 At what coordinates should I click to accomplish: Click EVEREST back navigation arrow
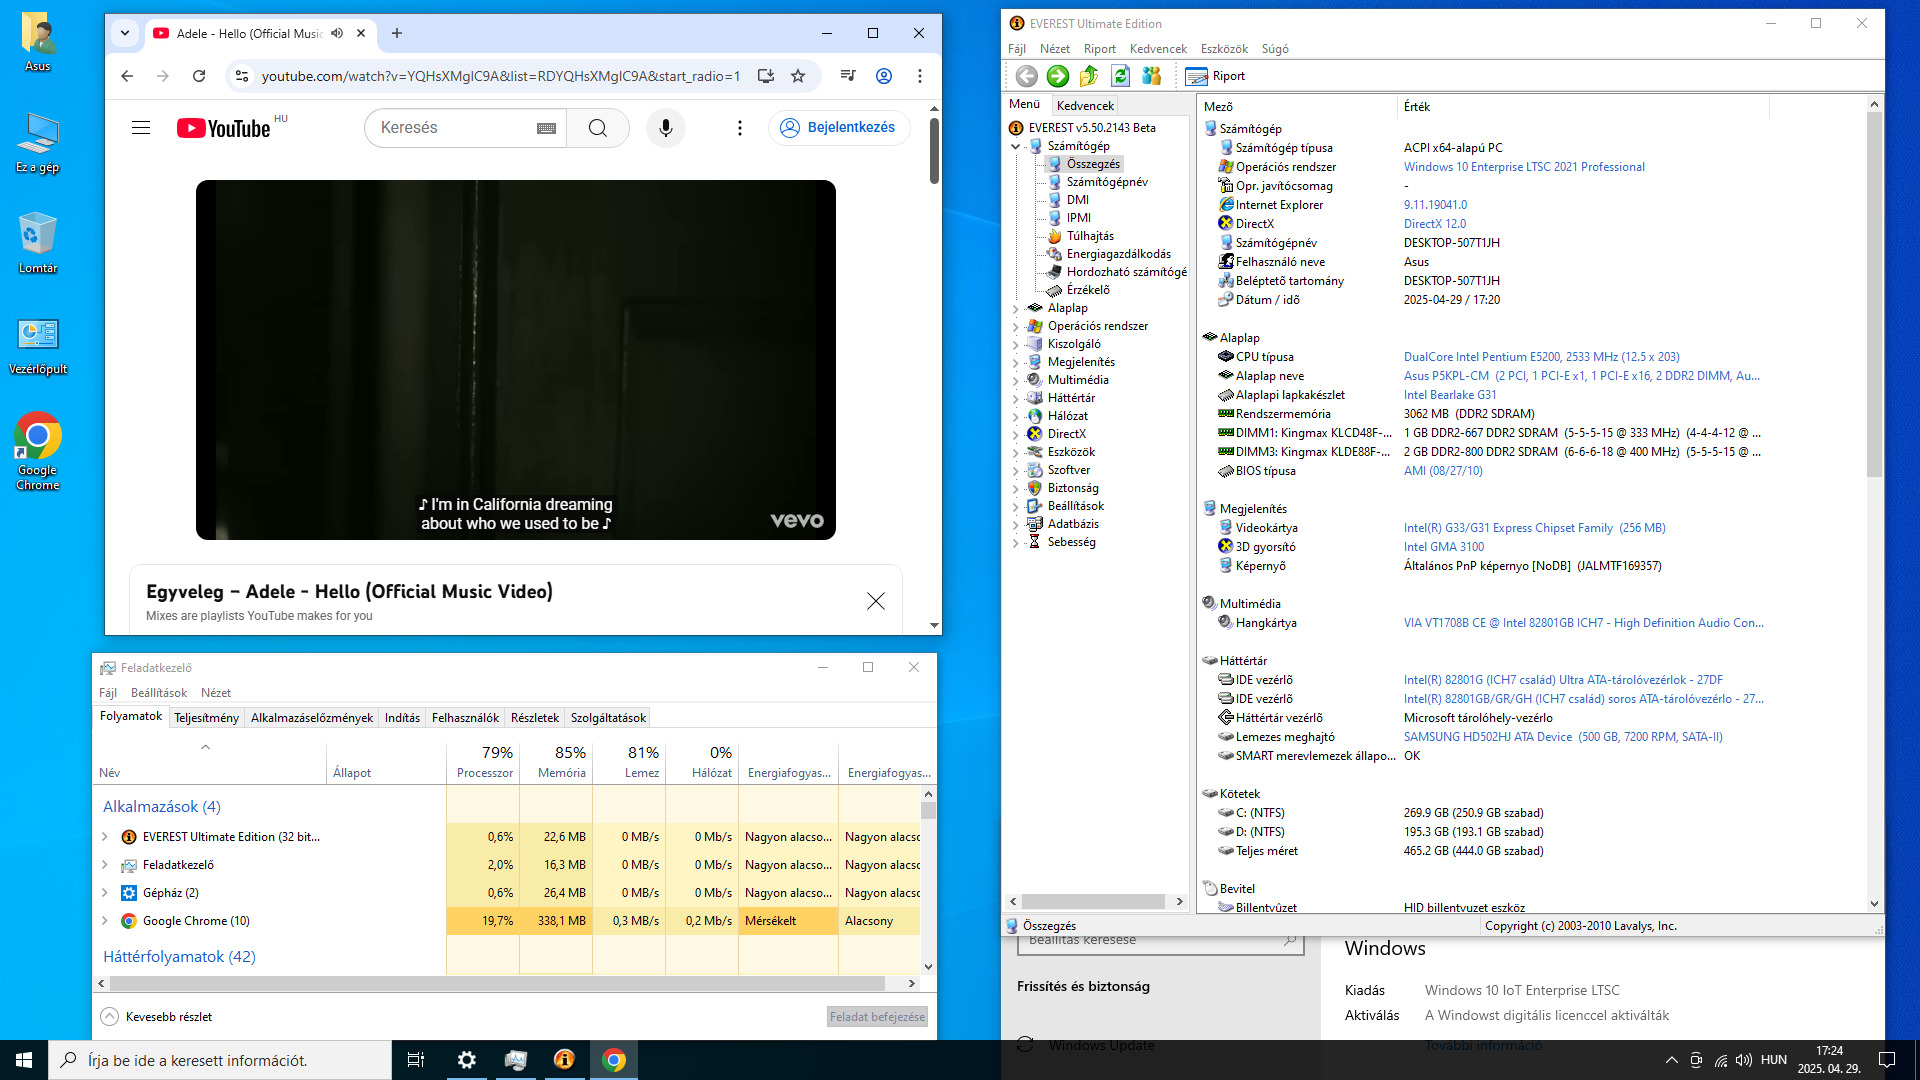1026,76
